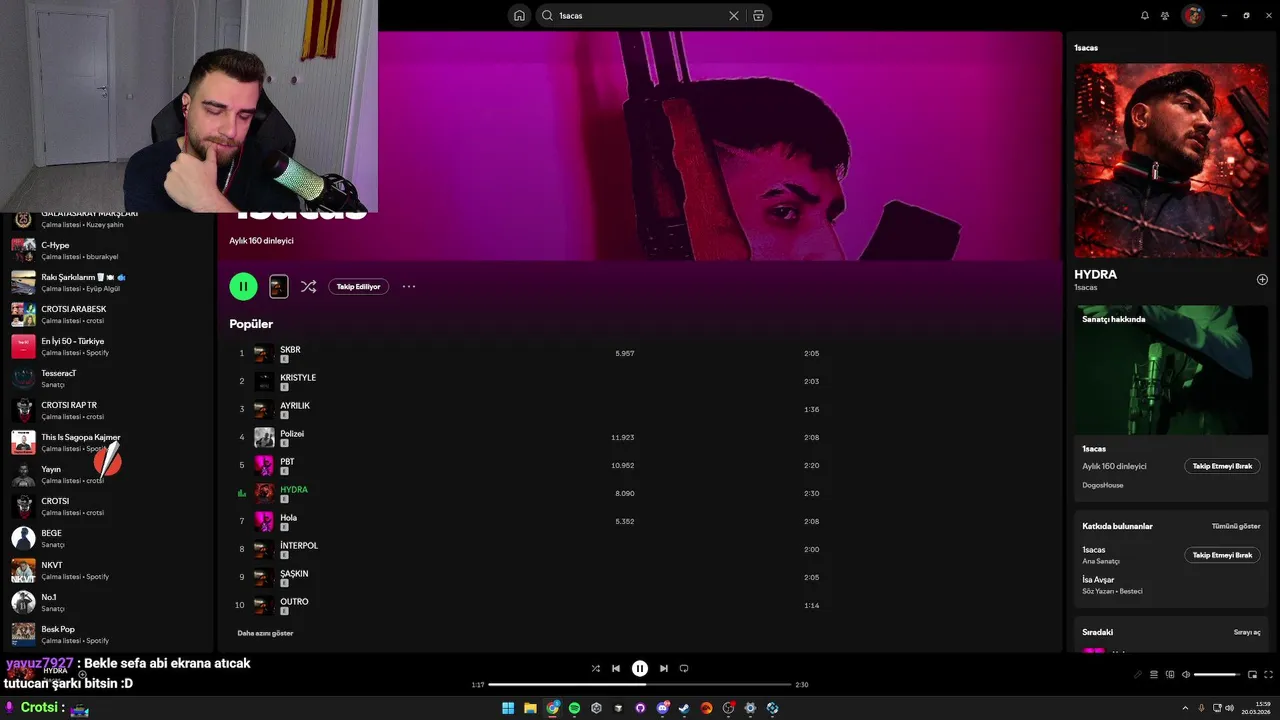Click Takip Etmeyi Bırak beside Ana Sanatçı
This screenshot has width=1280, height=720.
point(1222,555)
